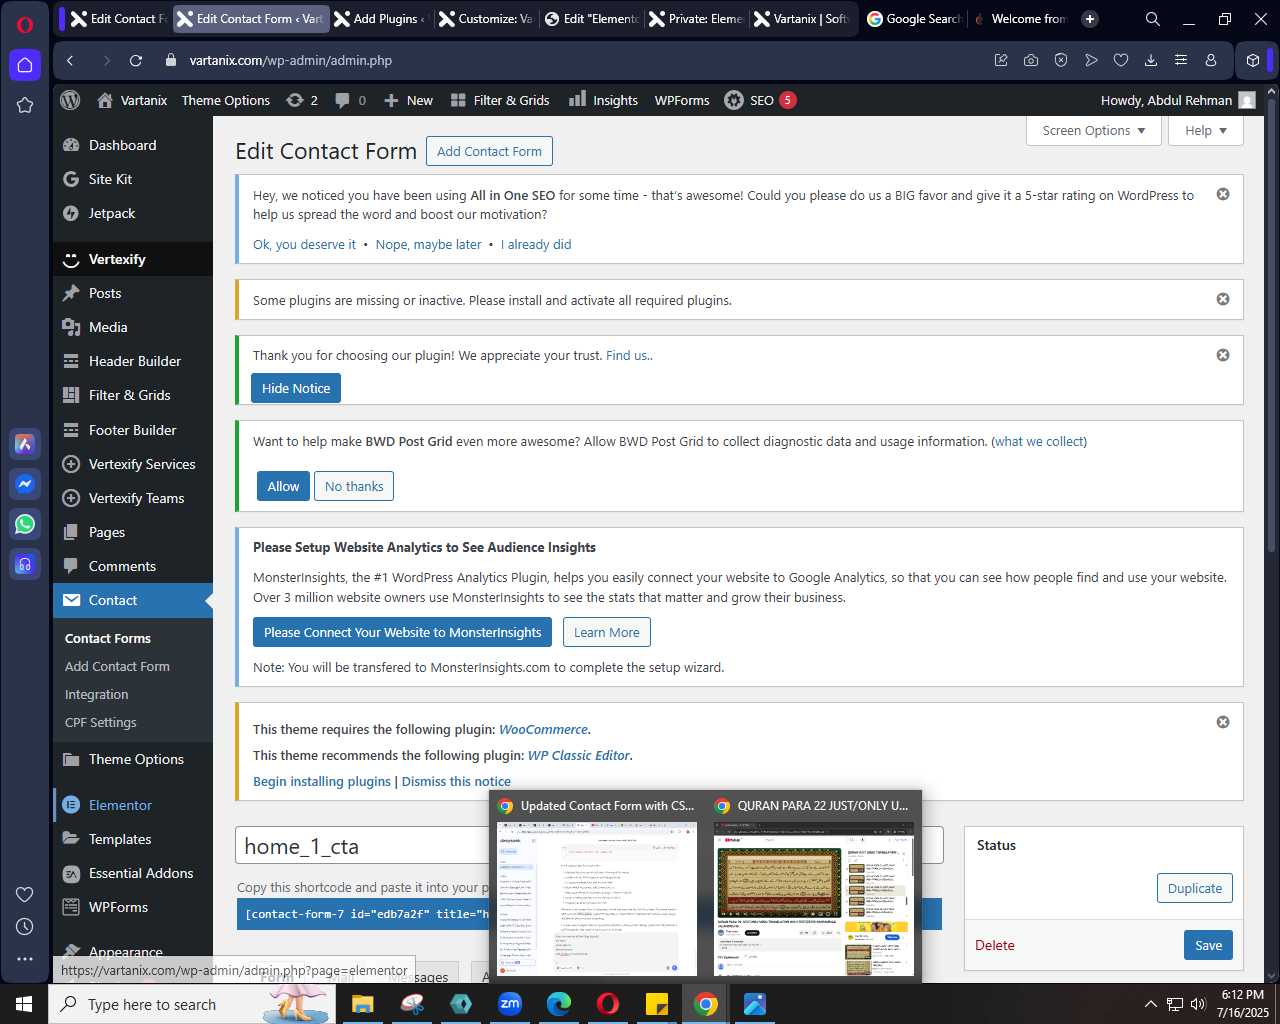Image resolution: width=1280 pixels, height=1024 pixels.
Task: Go back to previous page
Action: click(x=70, y=61)
